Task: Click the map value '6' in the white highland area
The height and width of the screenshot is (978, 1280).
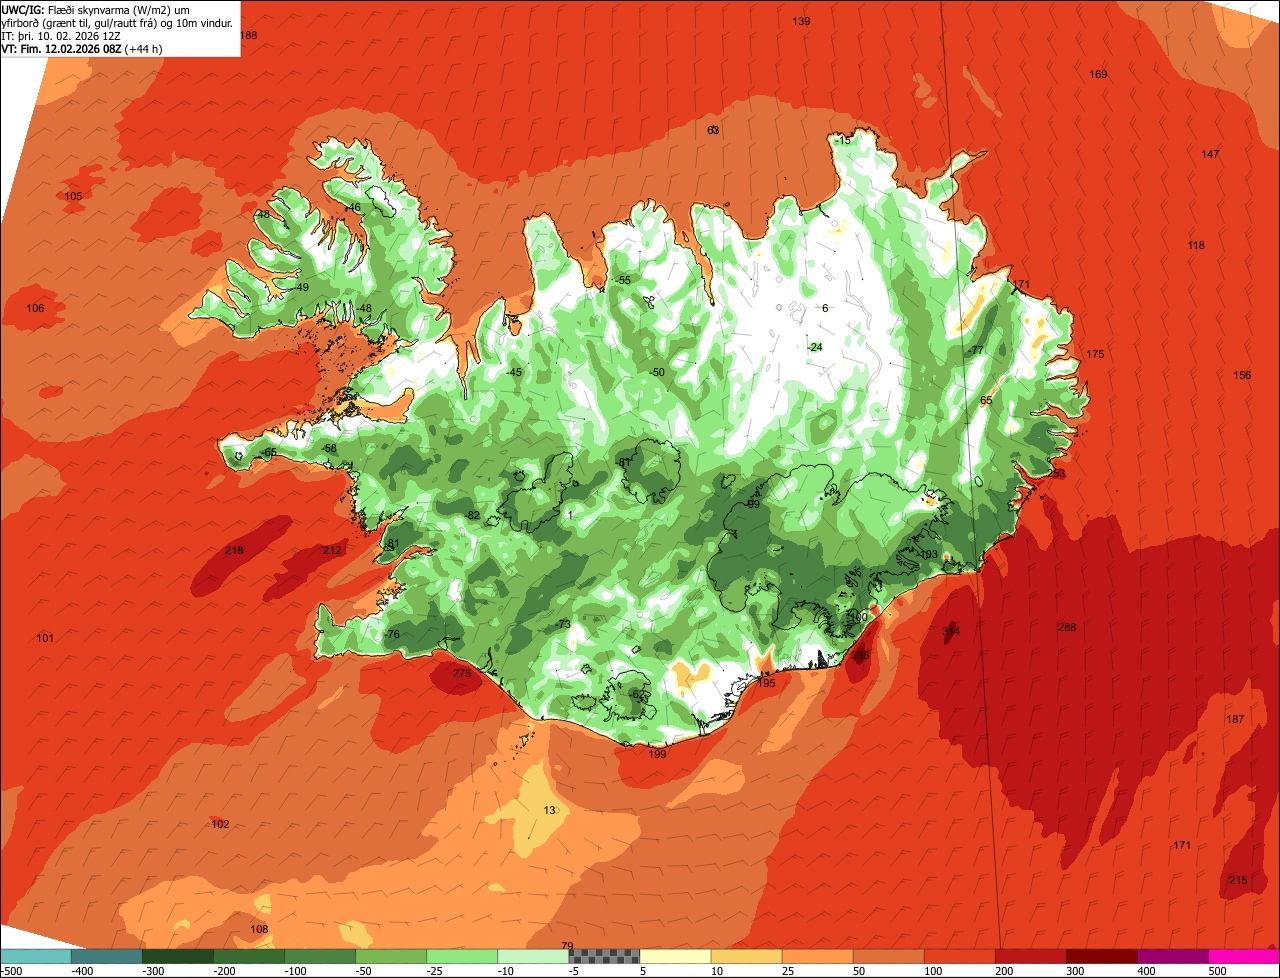Action: (x=825, y=308)
